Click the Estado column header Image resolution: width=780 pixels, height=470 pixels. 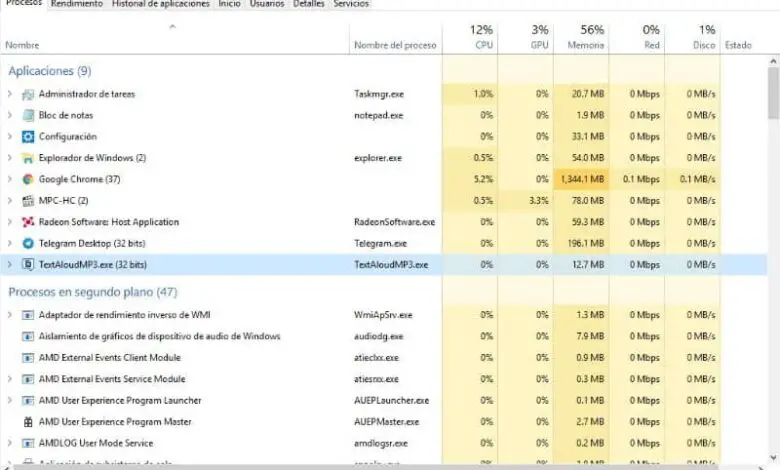pos(738,45)
